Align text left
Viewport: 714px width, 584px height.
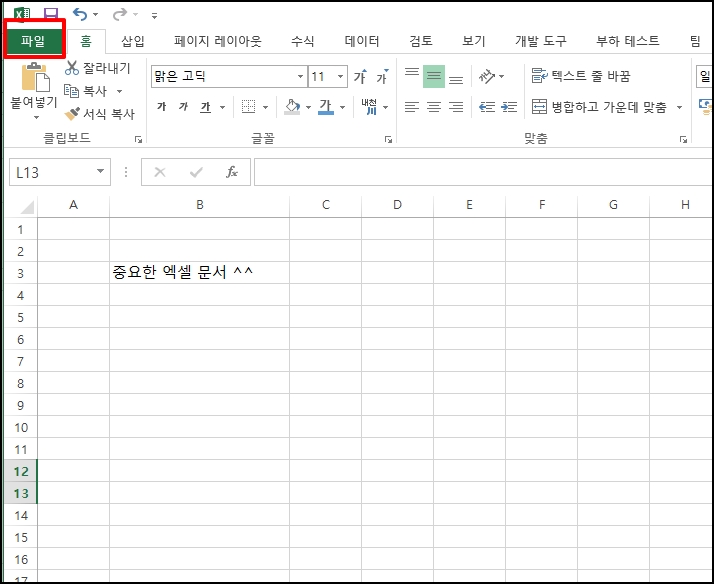(412, 107)
